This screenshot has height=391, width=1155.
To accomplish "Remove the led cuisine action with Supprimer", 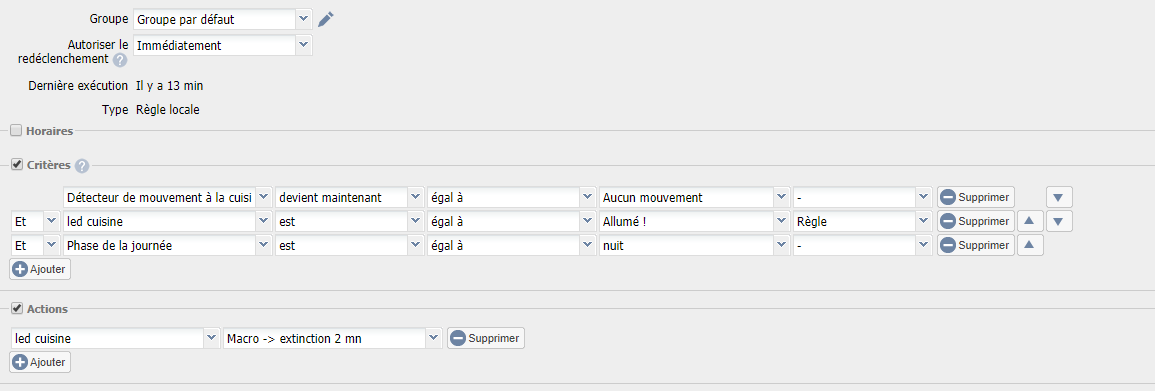I will [x=486, y=339].
